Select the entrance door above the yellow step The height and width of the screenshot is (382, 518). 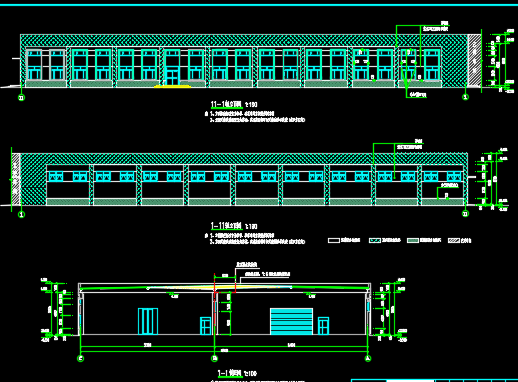click(x=172, y=77)
